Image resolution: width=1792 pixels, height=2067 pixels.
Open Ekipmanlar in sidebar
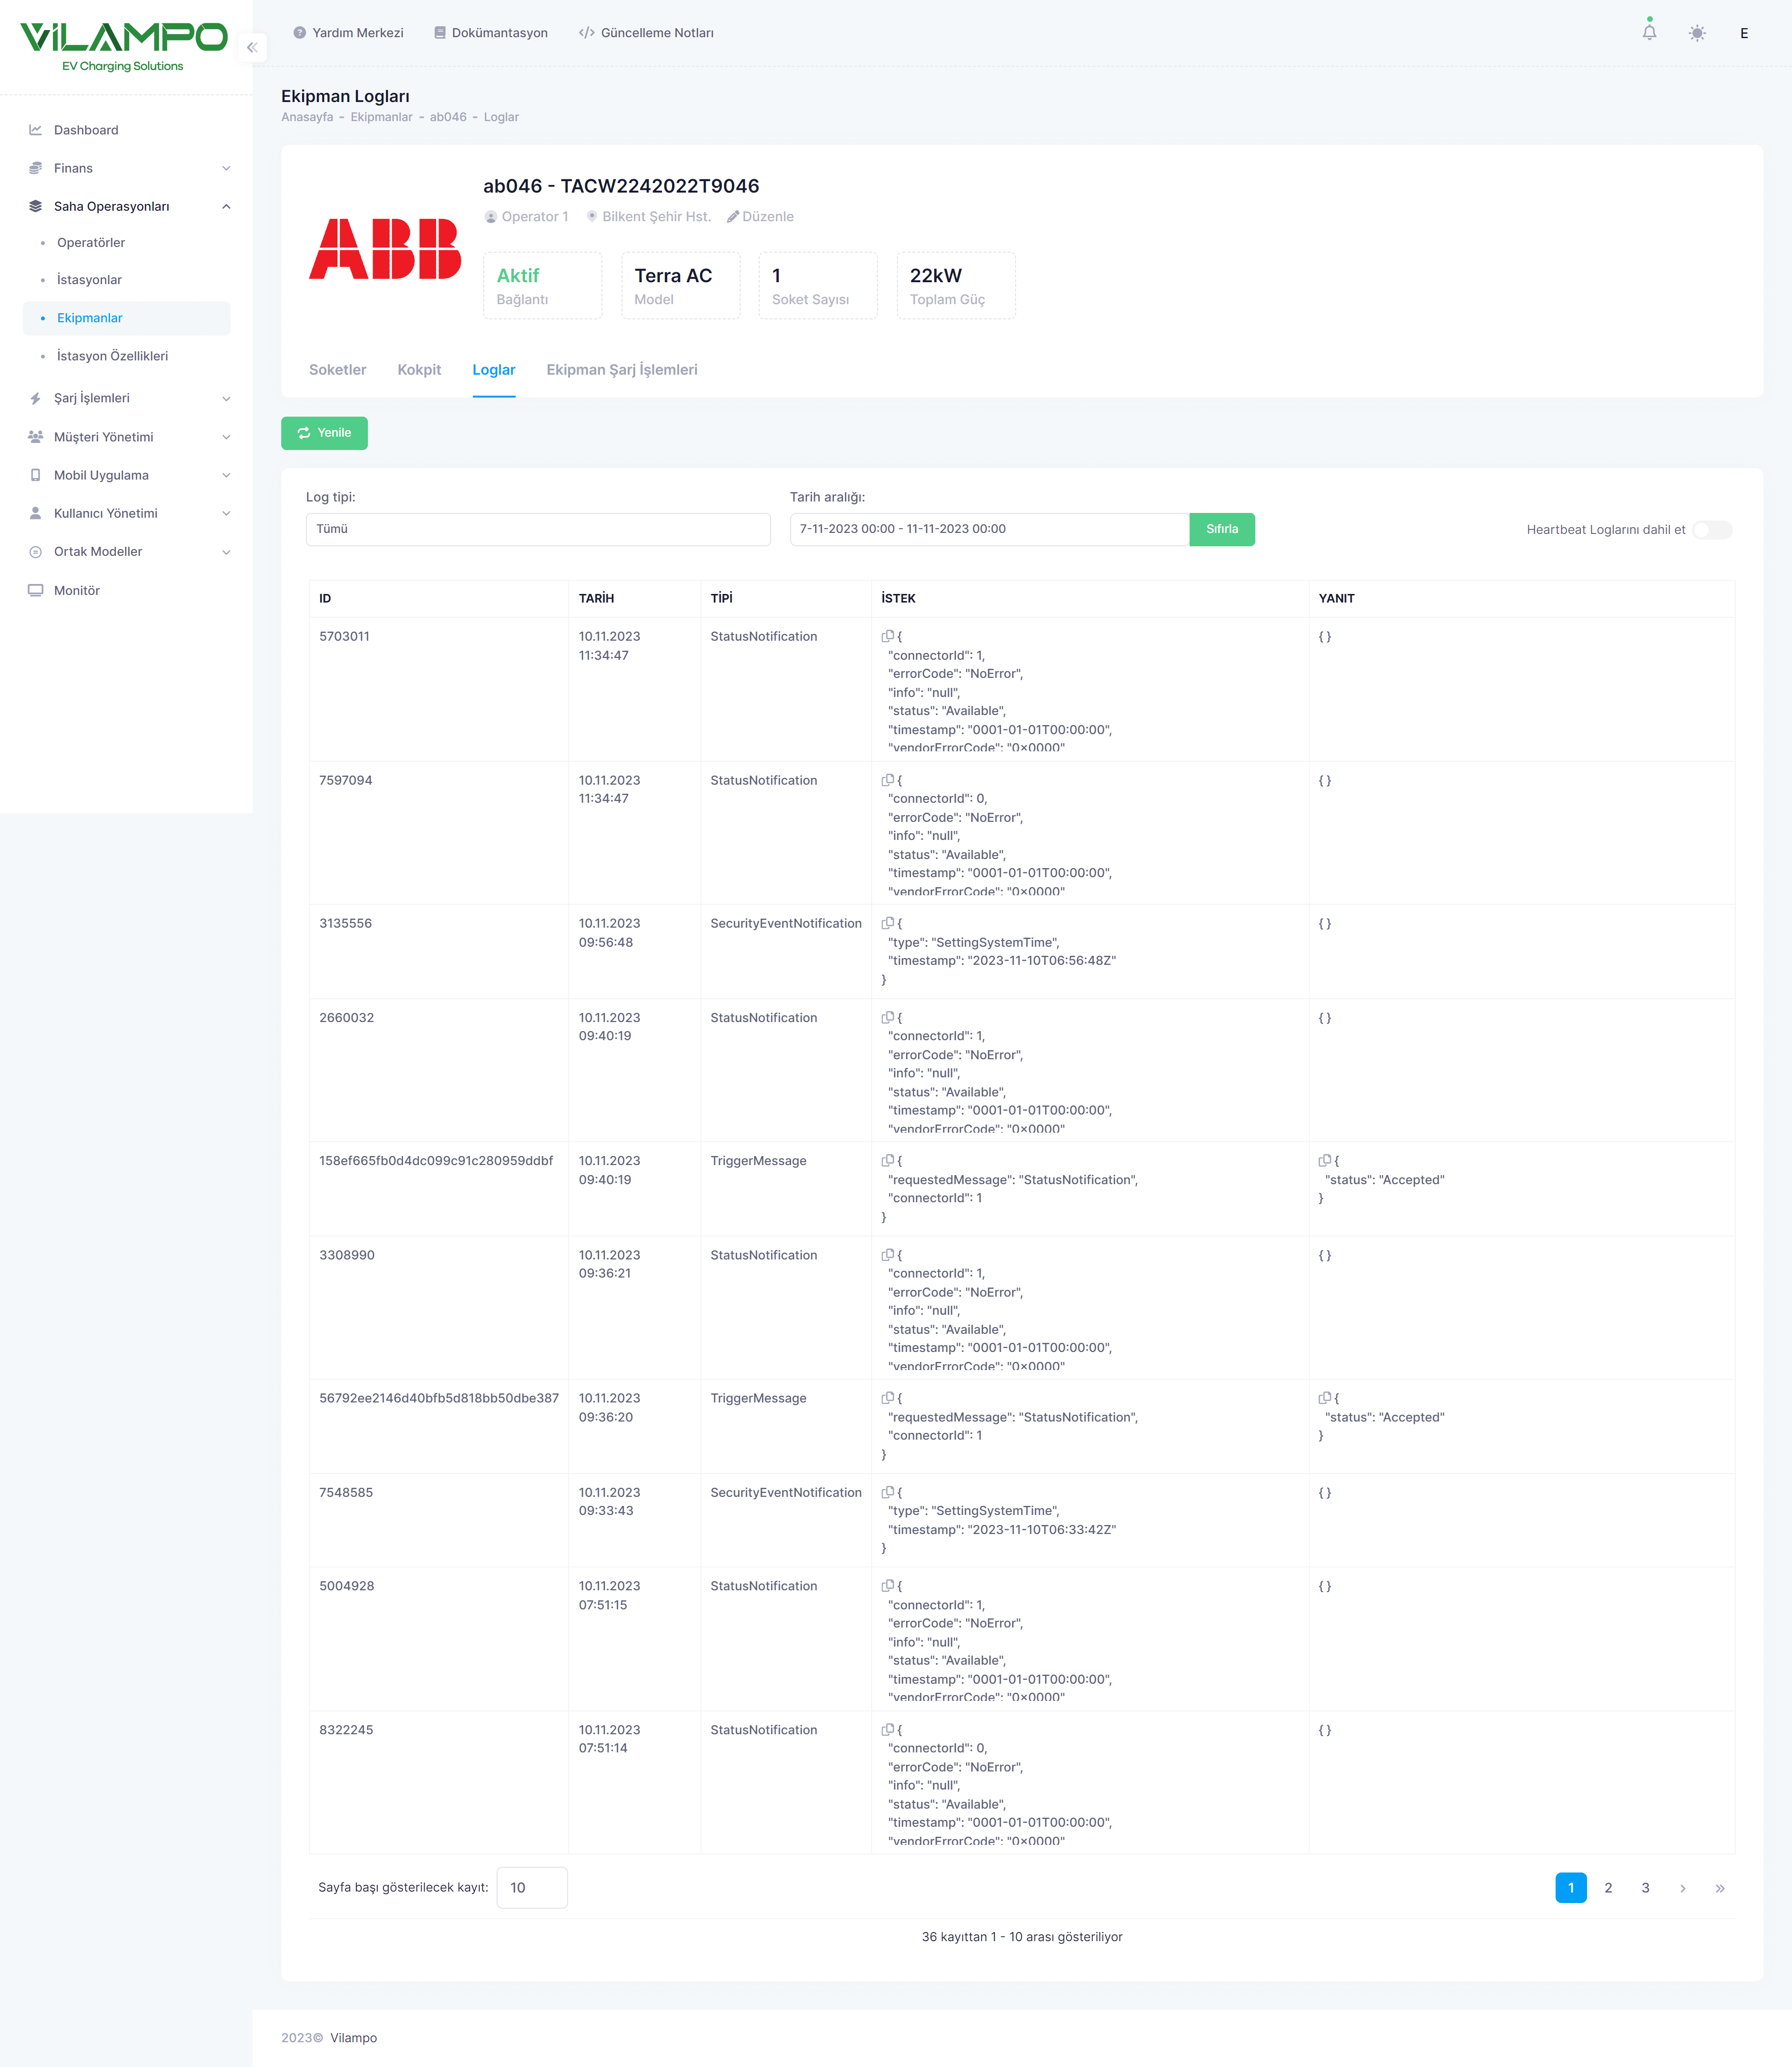tap(127, 318)
